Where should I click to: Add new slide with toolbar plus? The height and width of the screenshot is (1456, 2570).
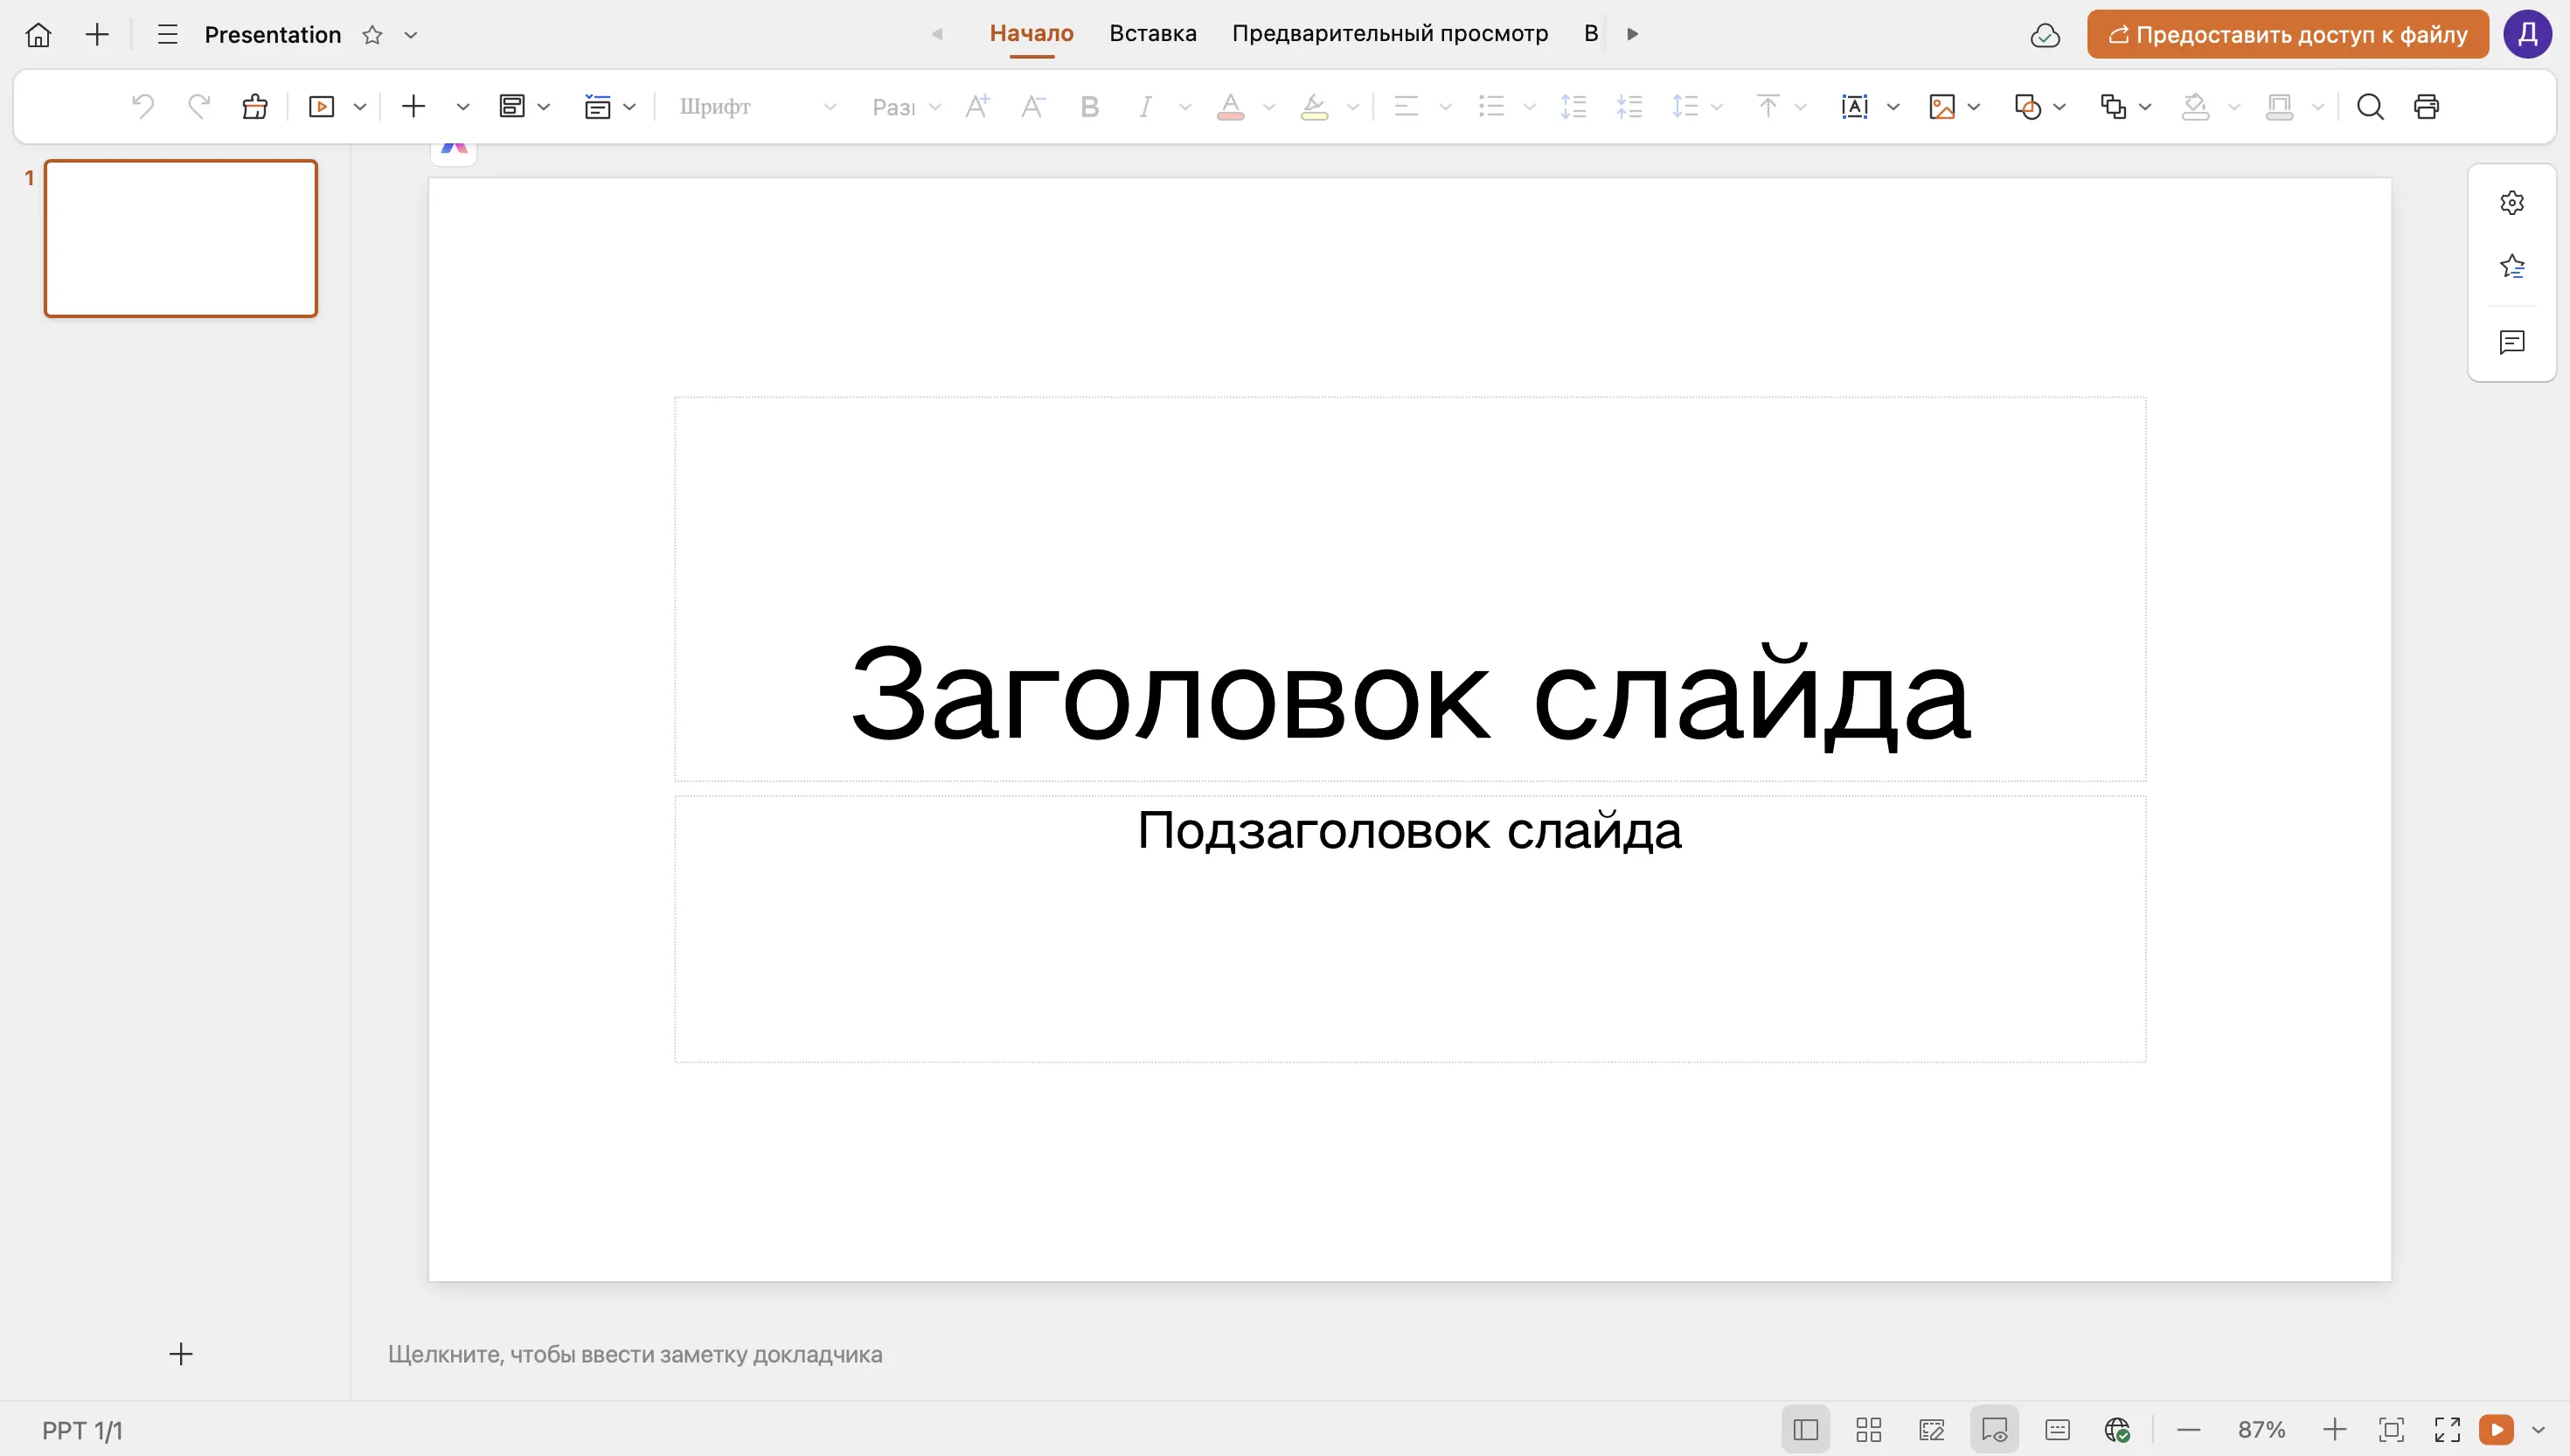pyautogui.click(x=413, y=106)
